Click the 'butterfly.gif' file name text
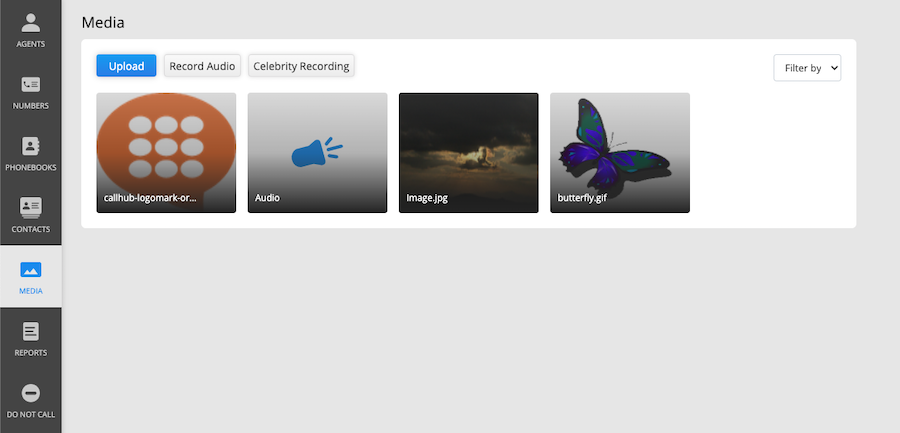Viewport: 900px width, 433px height. pyautogui.click(x=582, y=198)
